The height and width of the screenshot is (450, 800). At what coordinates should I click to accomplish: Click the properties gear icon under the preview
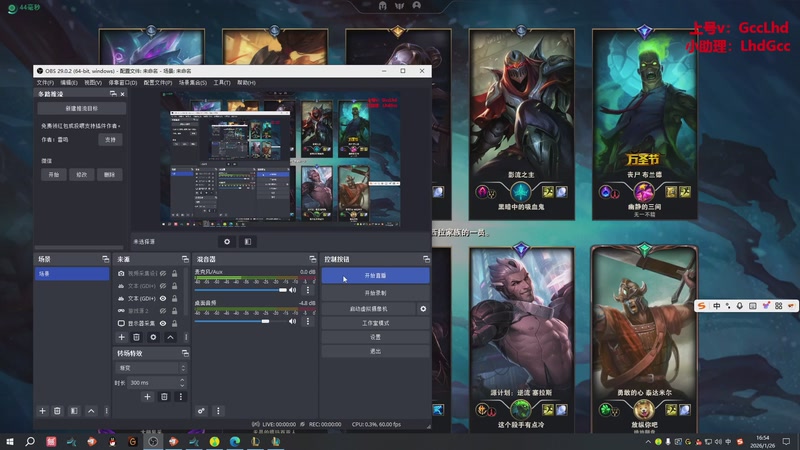(227, 242)
